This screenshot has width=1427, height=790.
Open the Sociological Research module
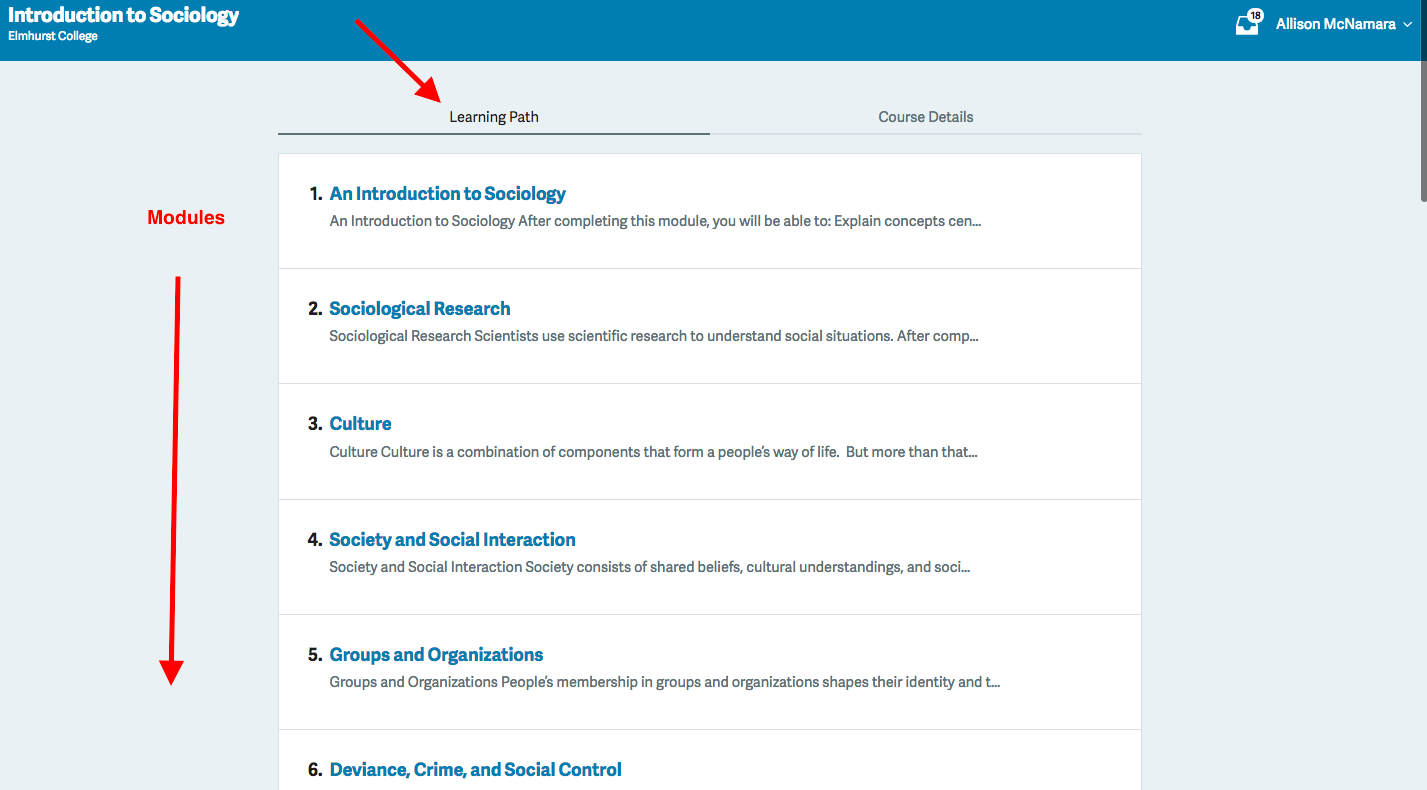tap(419, 309)
